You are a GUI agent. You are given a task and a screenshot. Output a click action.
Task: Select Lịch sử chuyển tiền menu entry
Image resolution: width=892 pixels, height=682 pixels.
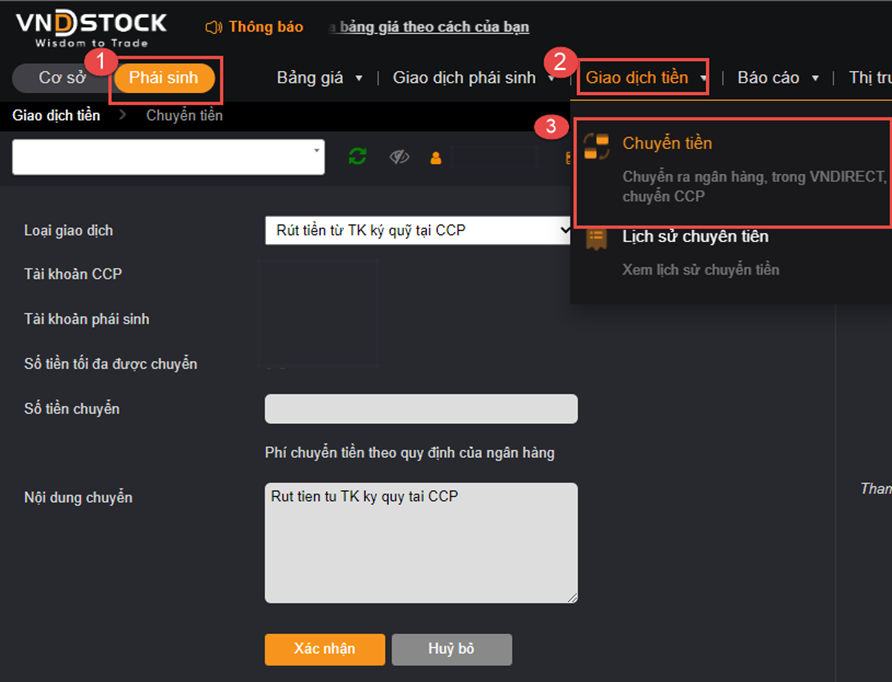coord(695,237)
